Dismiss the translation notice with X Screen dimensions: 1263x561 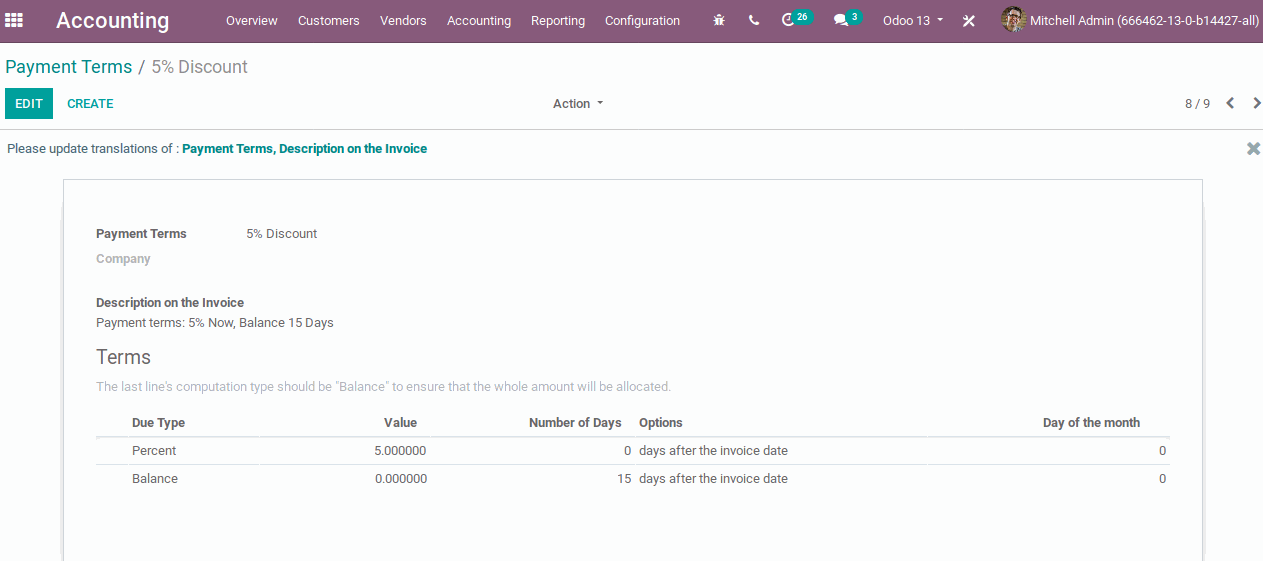[1253, 149]
